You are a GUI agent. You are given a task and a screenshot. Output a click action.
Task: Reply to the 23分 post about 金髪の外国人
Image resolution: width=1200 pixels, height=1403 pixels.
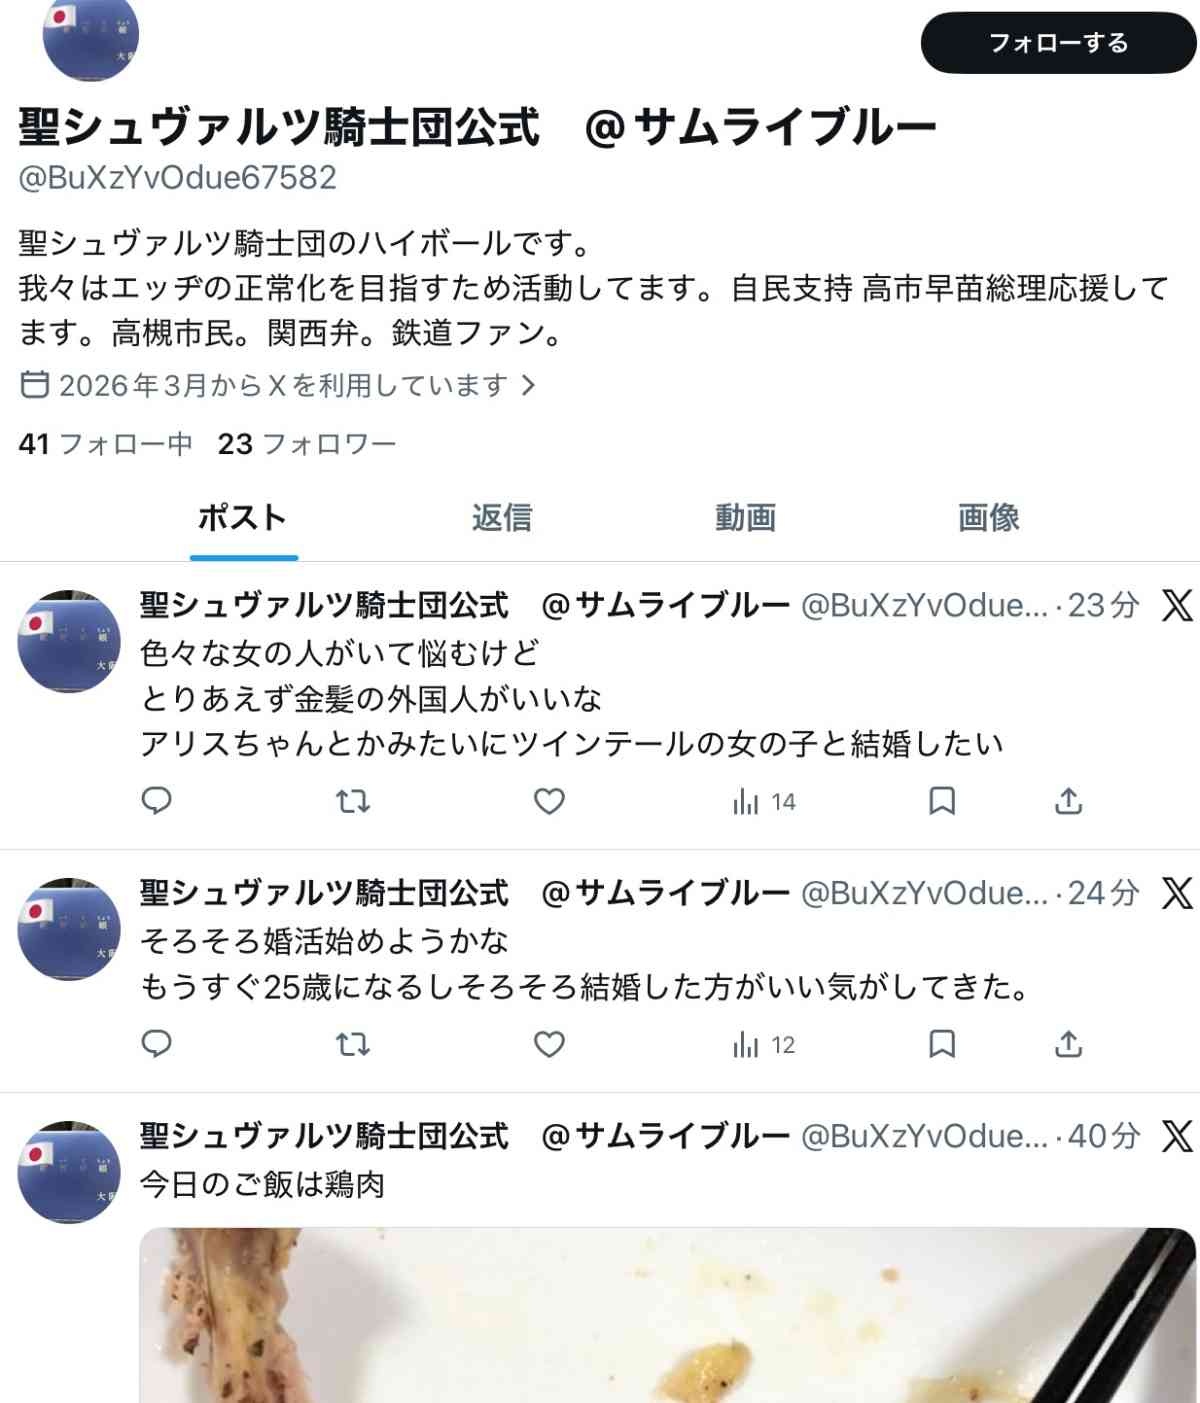click(x=156, y=801)
